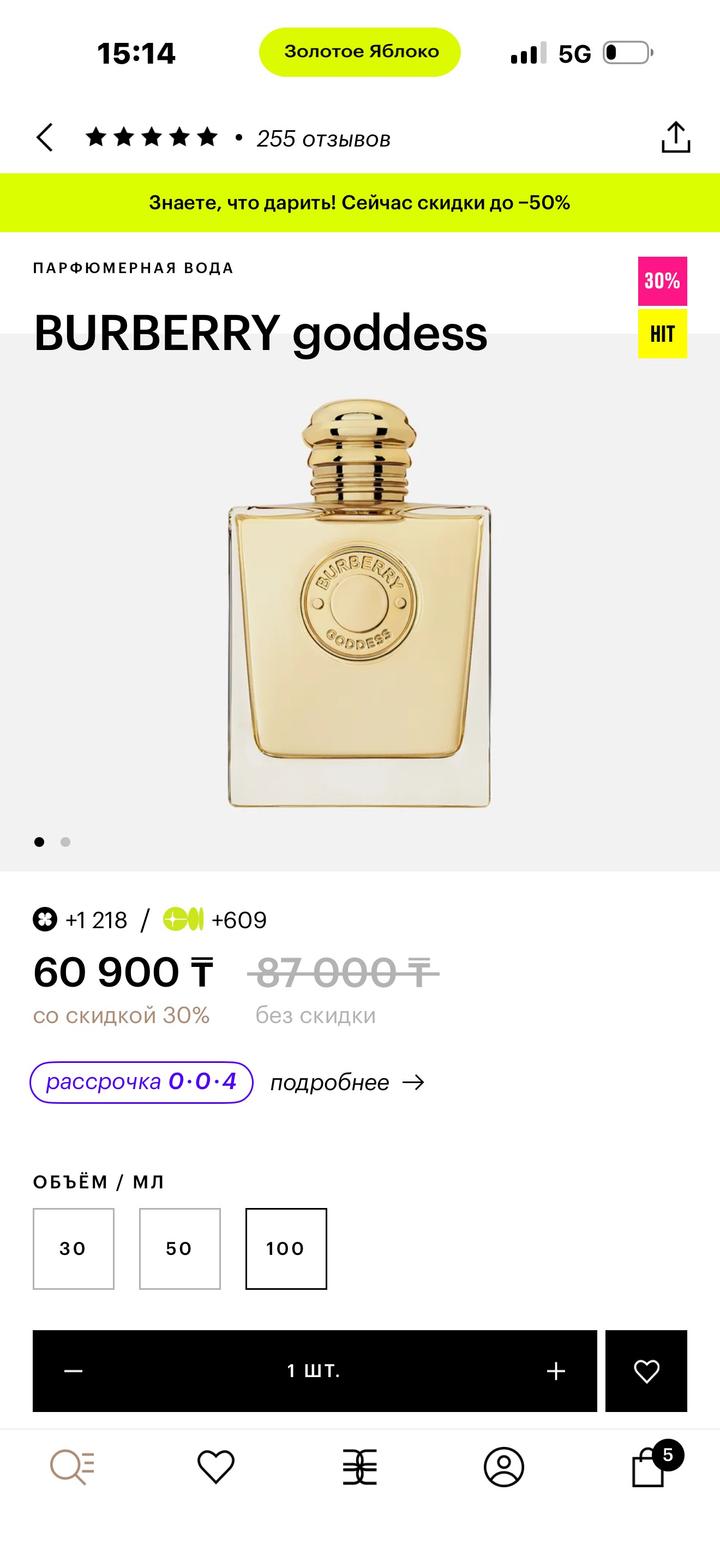Open the Golden Apple home logo tab
The height and width of the screenshot is (1564, 720).
(360, 1467)
